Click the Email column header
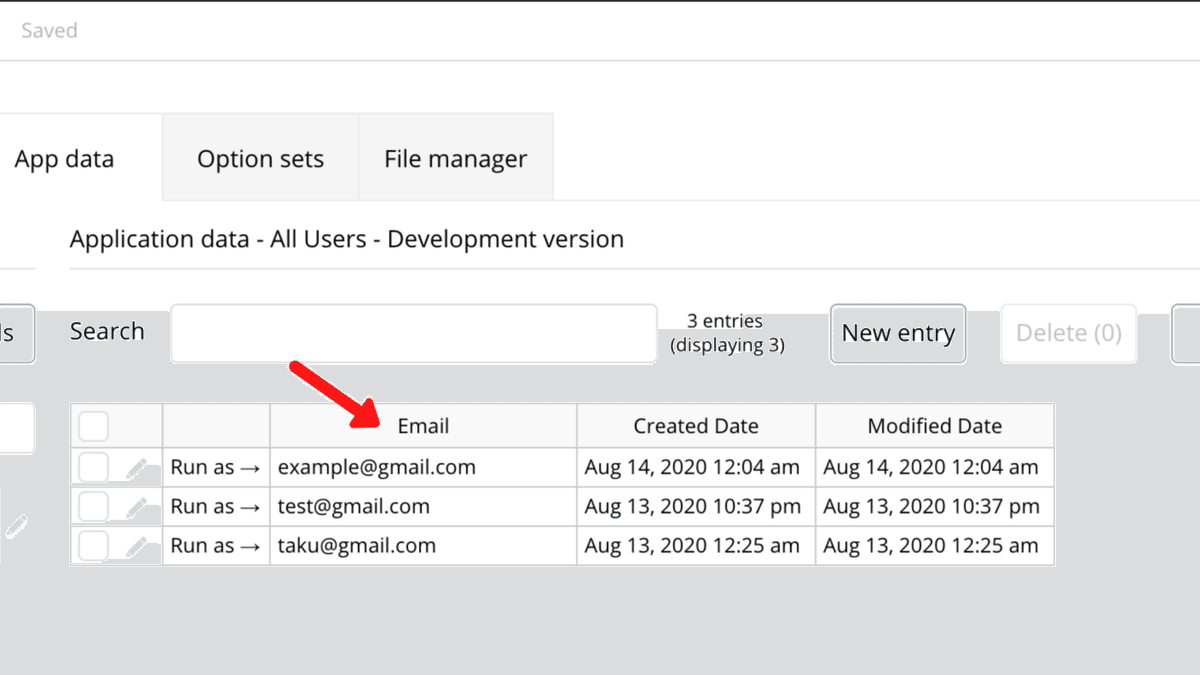The width and height of the screenshot is (1200, 675). coord(423,426)
